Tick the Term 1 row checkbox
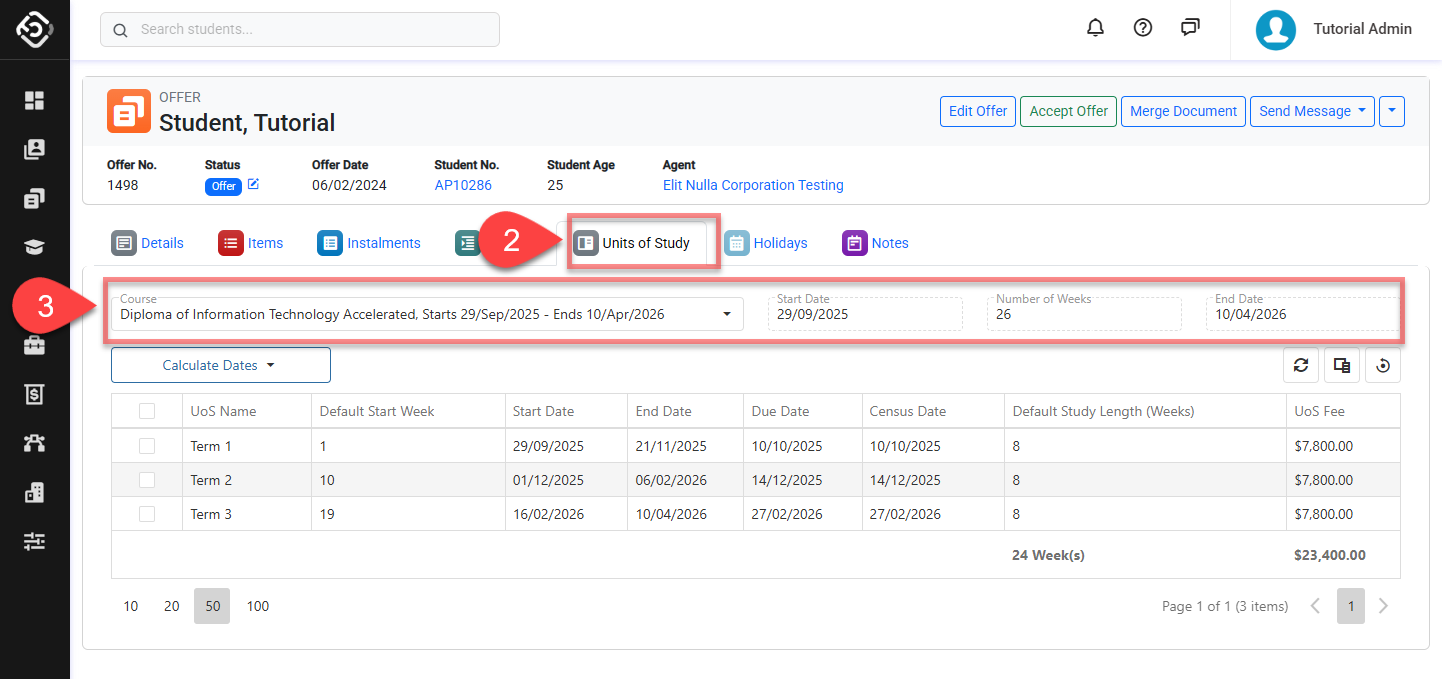Image resolution: width=1442 pixels, height=679 pixels. 147,446
